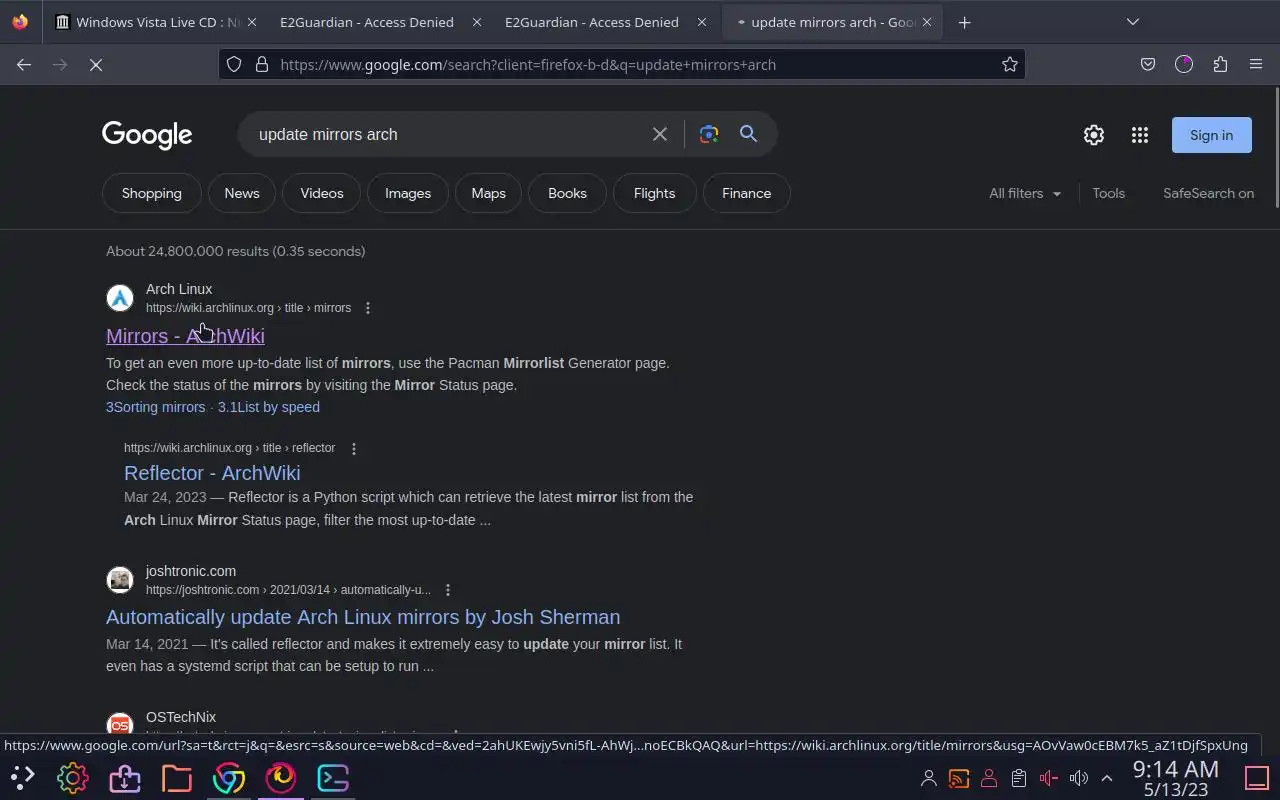
Task: Select the Maps filter
Action: coord(489,193)
